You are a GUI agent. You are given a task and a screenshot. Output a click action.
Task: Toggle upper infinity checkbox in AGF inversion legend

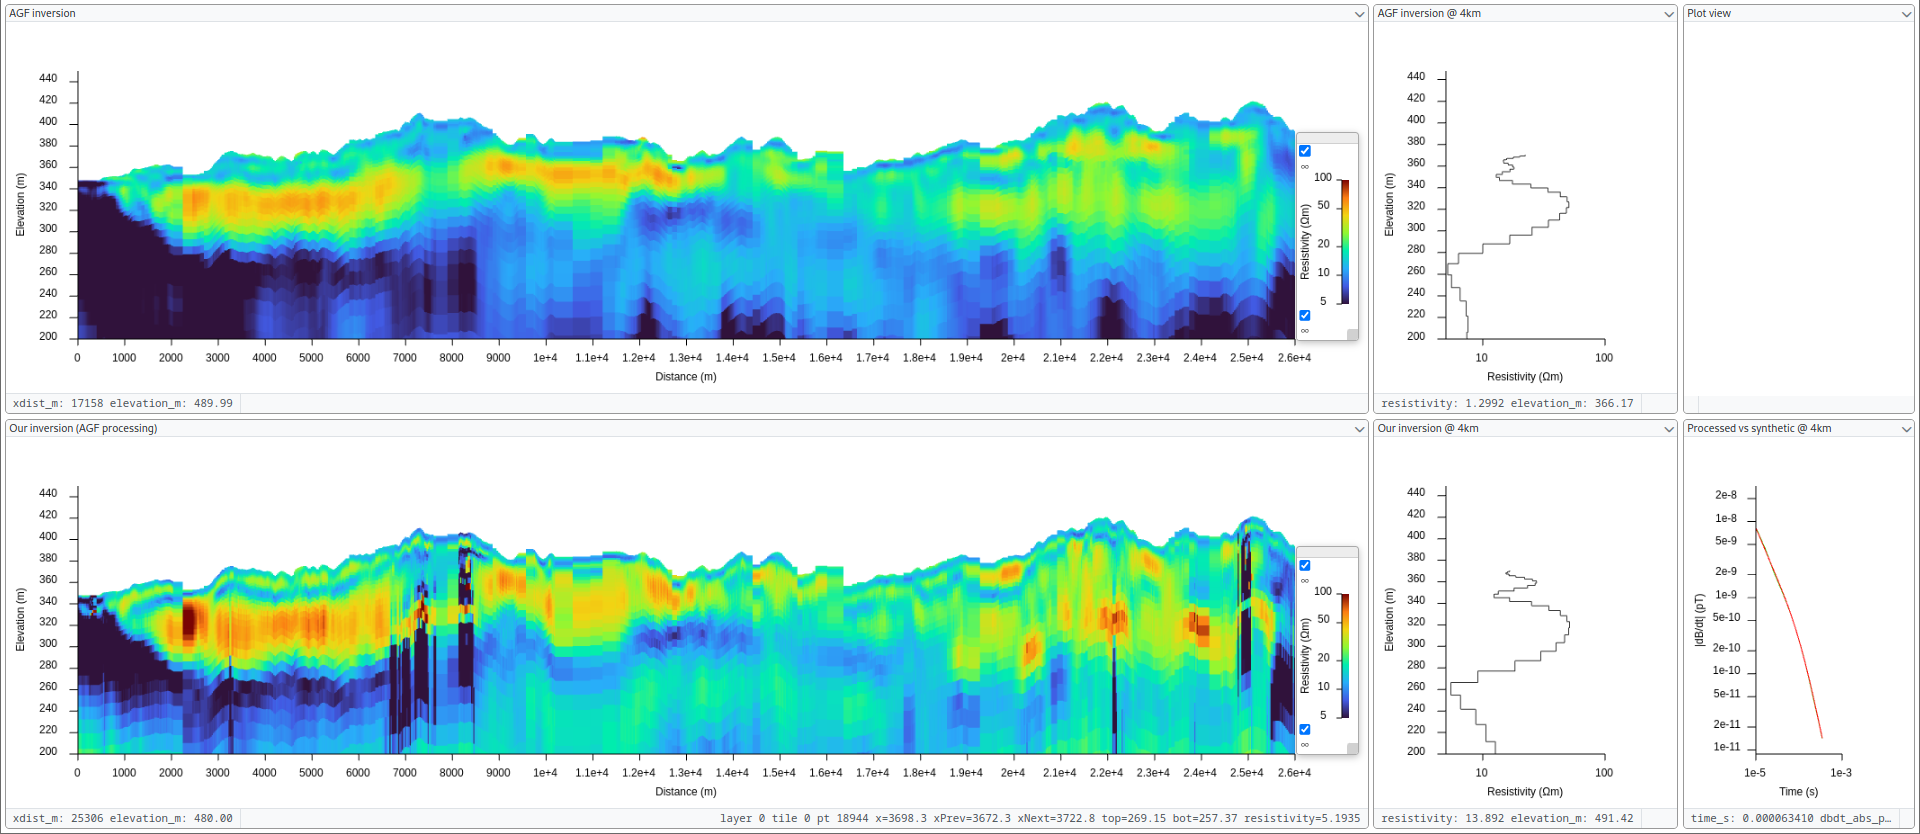[x=1305, y=151]
